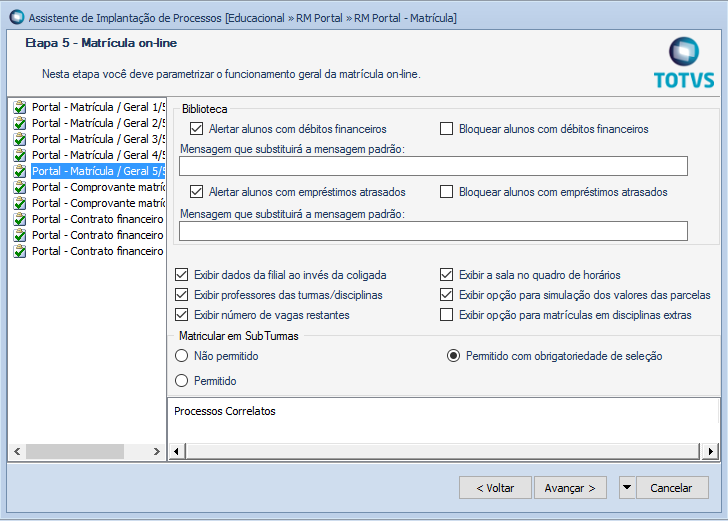Click the Processos Correlatos horizontal scrollbar track
The height and width of the screenshot is (521, 728).
pyautogui.click(x=442, y=451)
